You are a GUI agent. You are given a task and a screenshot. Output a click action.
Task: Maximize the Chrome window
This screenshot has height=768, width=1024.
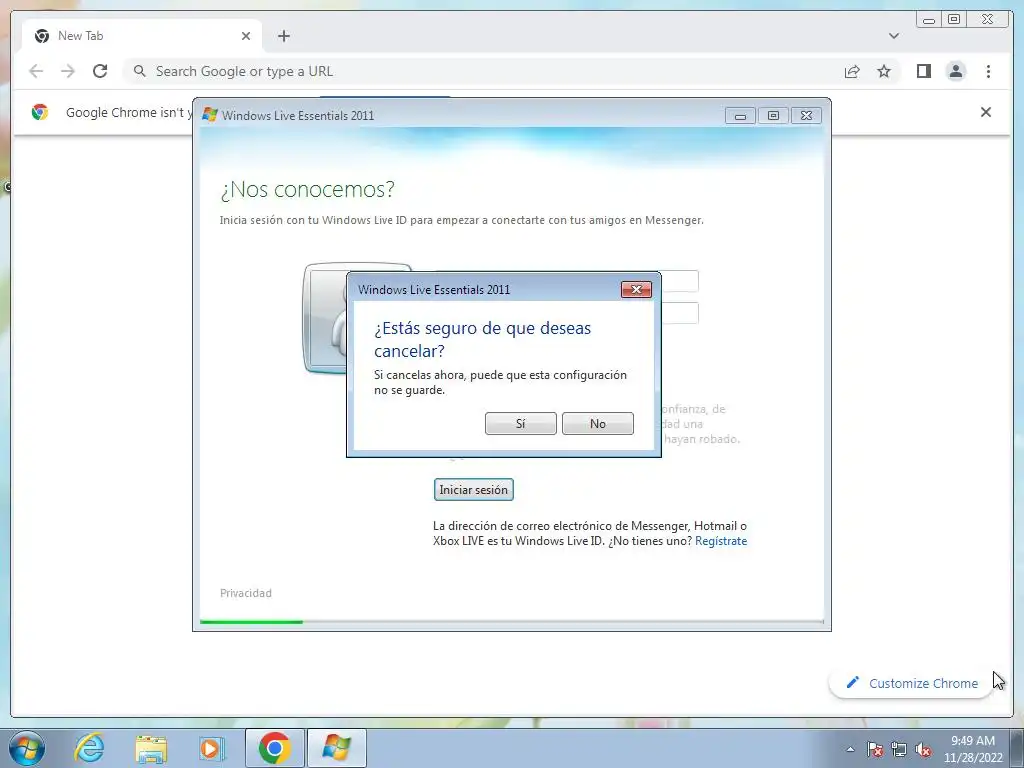coord(954,20)
